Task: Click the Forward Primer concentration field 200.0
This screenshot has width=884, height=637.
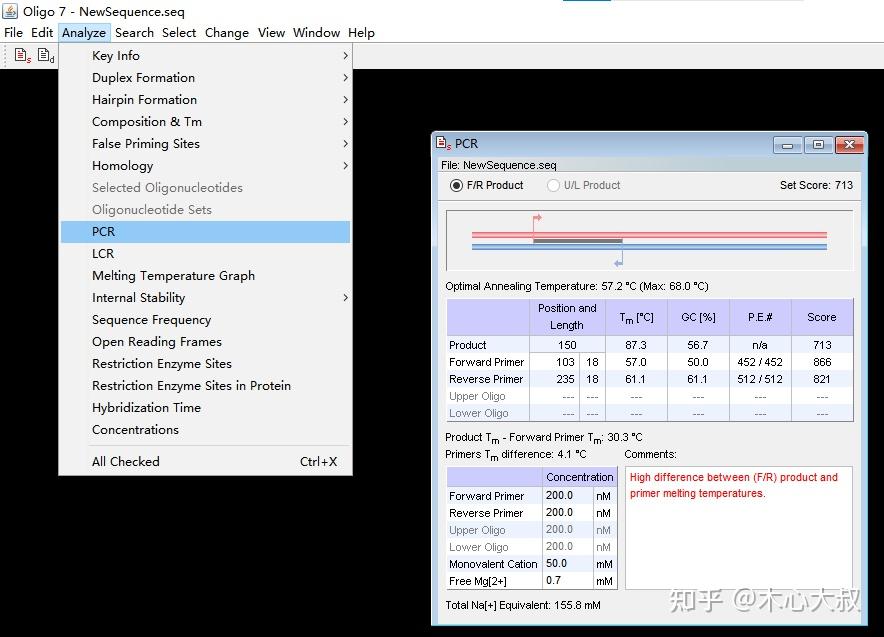Action: [x=568, y=496]
